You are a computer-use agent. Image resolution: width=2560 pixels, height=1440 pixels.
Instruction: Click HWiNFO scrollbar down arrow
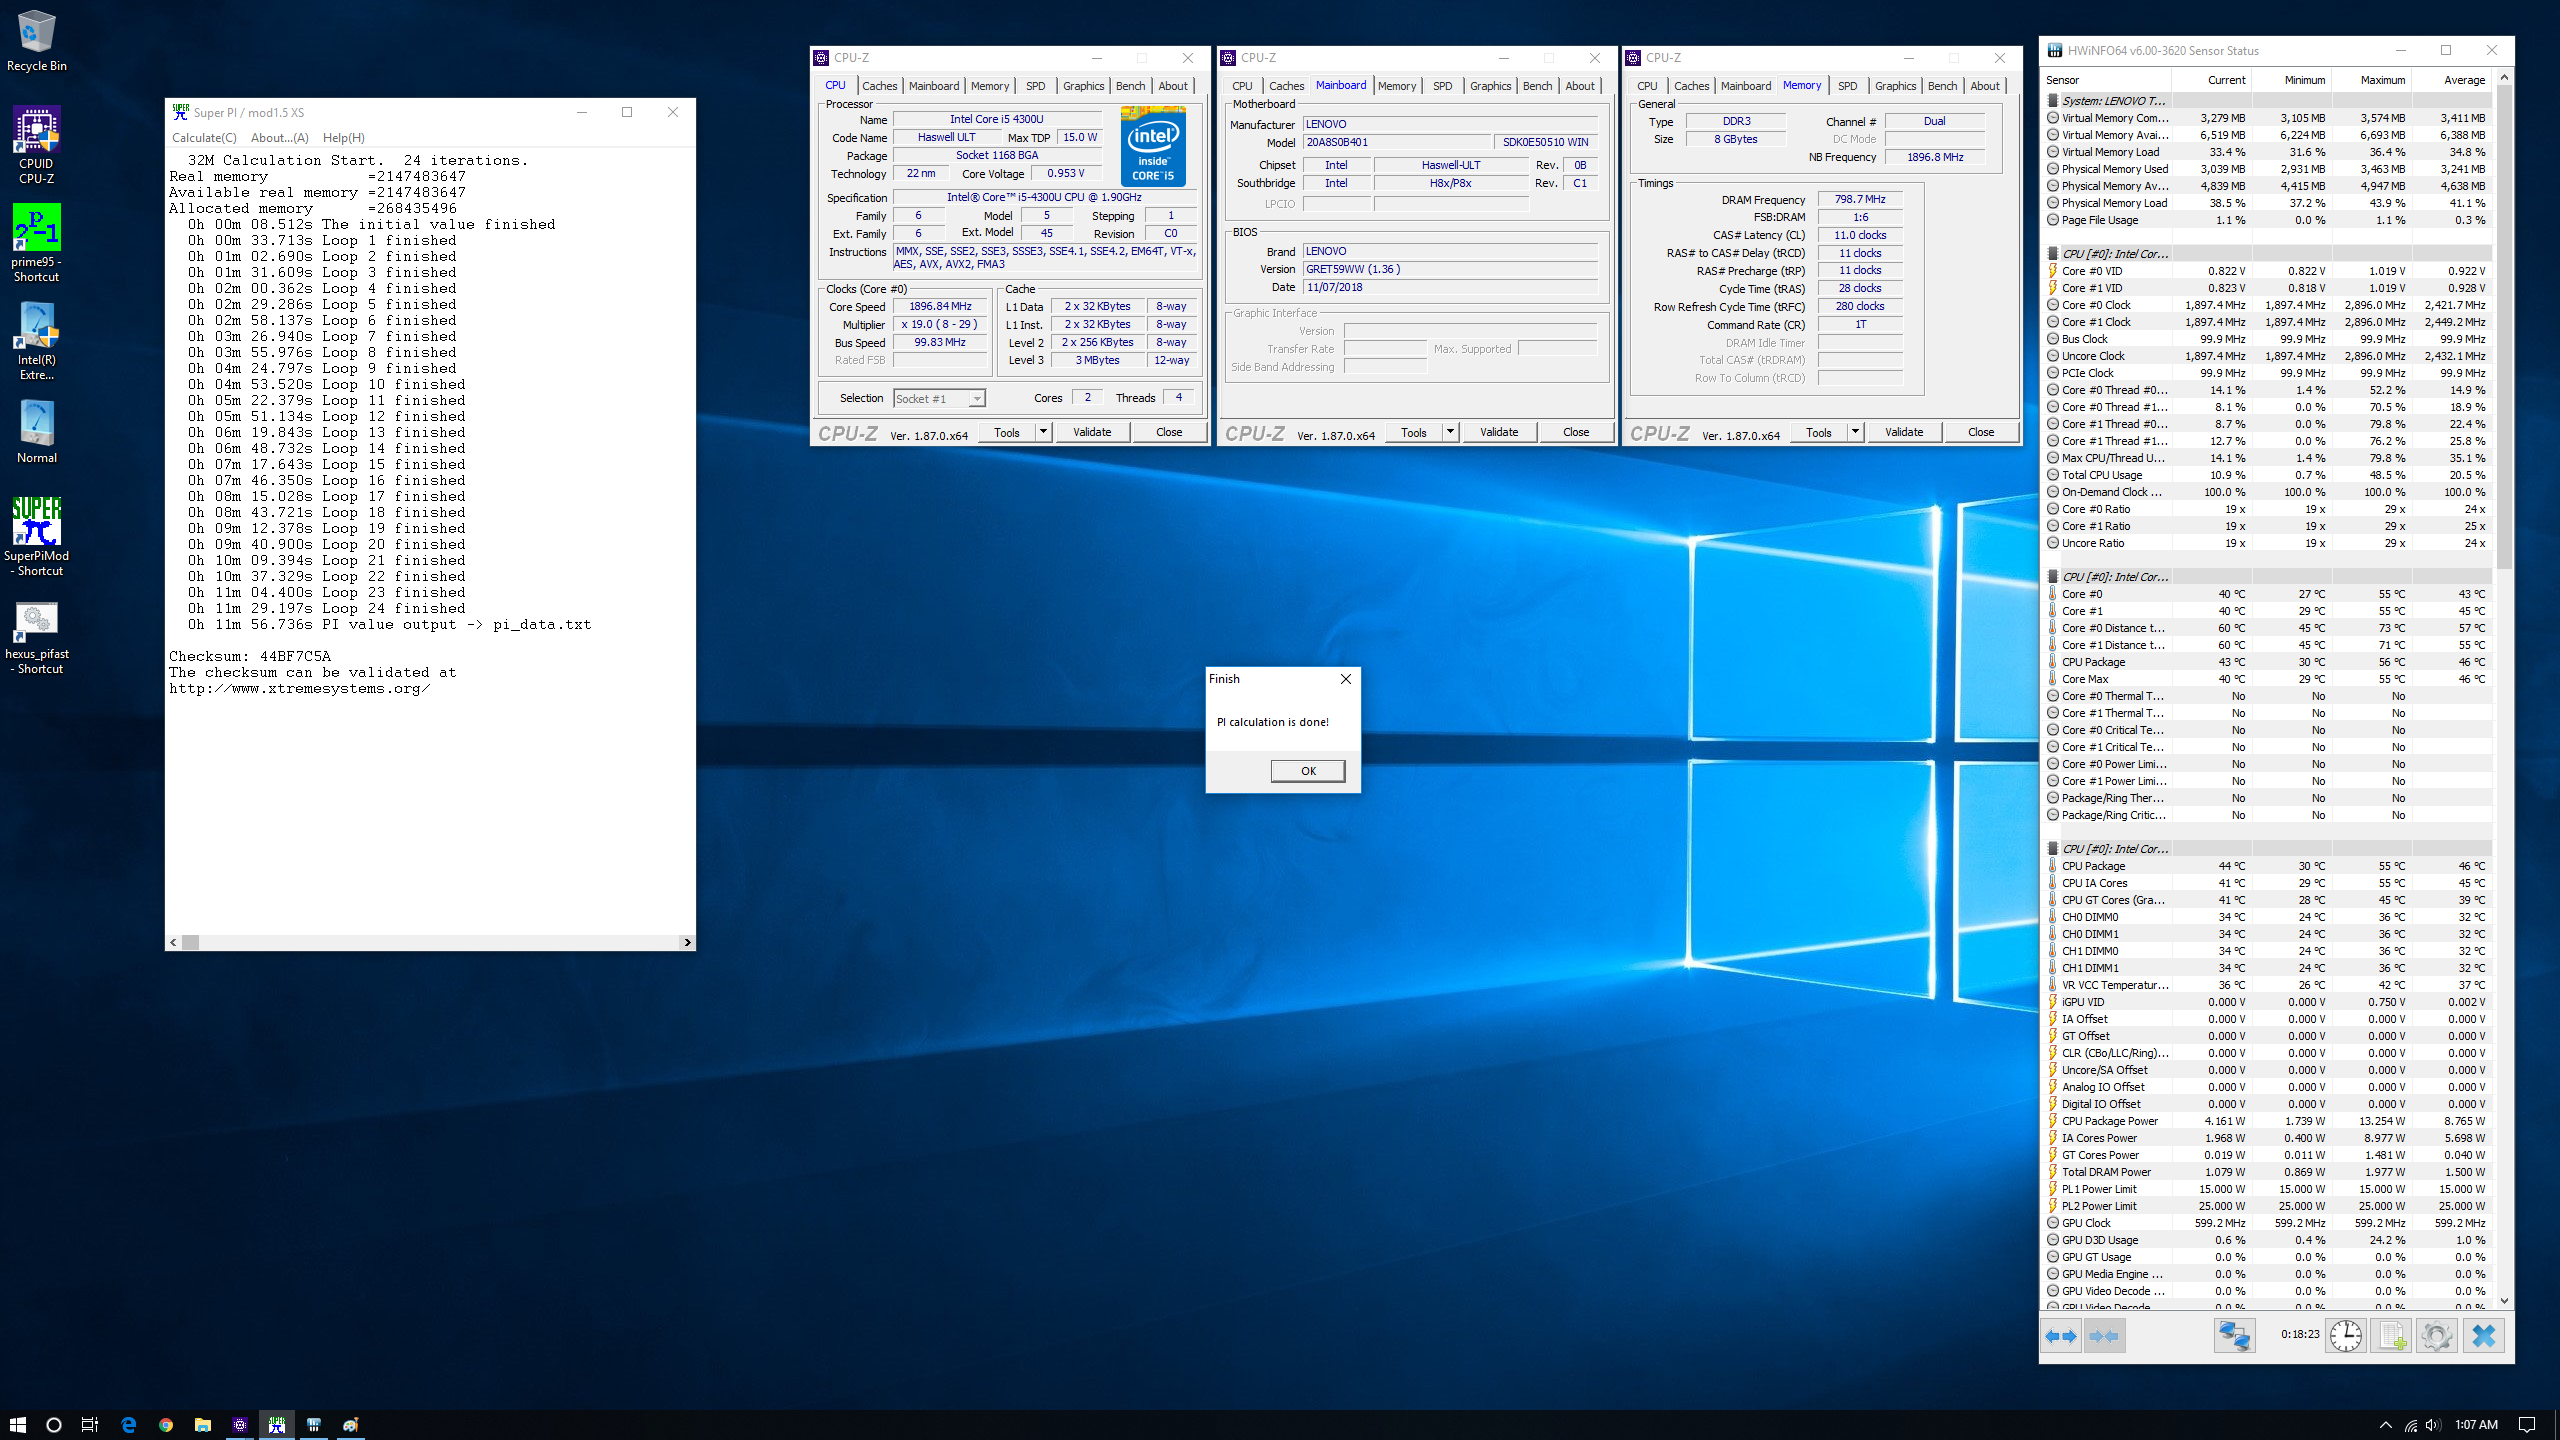point(2504,1301)
